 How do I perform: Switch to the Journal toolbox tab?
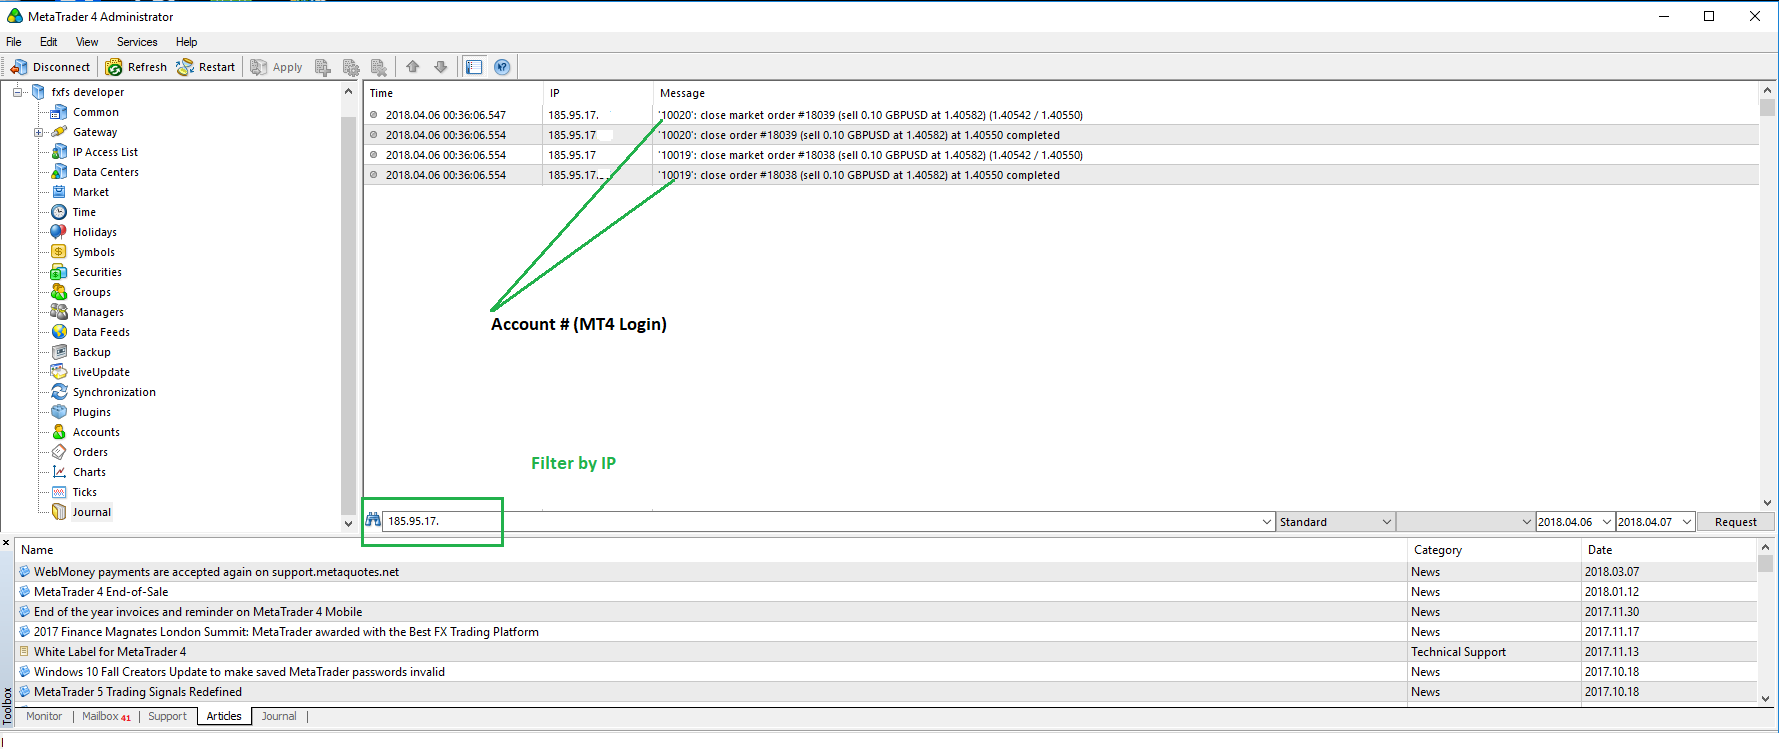(x=279, y=716)
